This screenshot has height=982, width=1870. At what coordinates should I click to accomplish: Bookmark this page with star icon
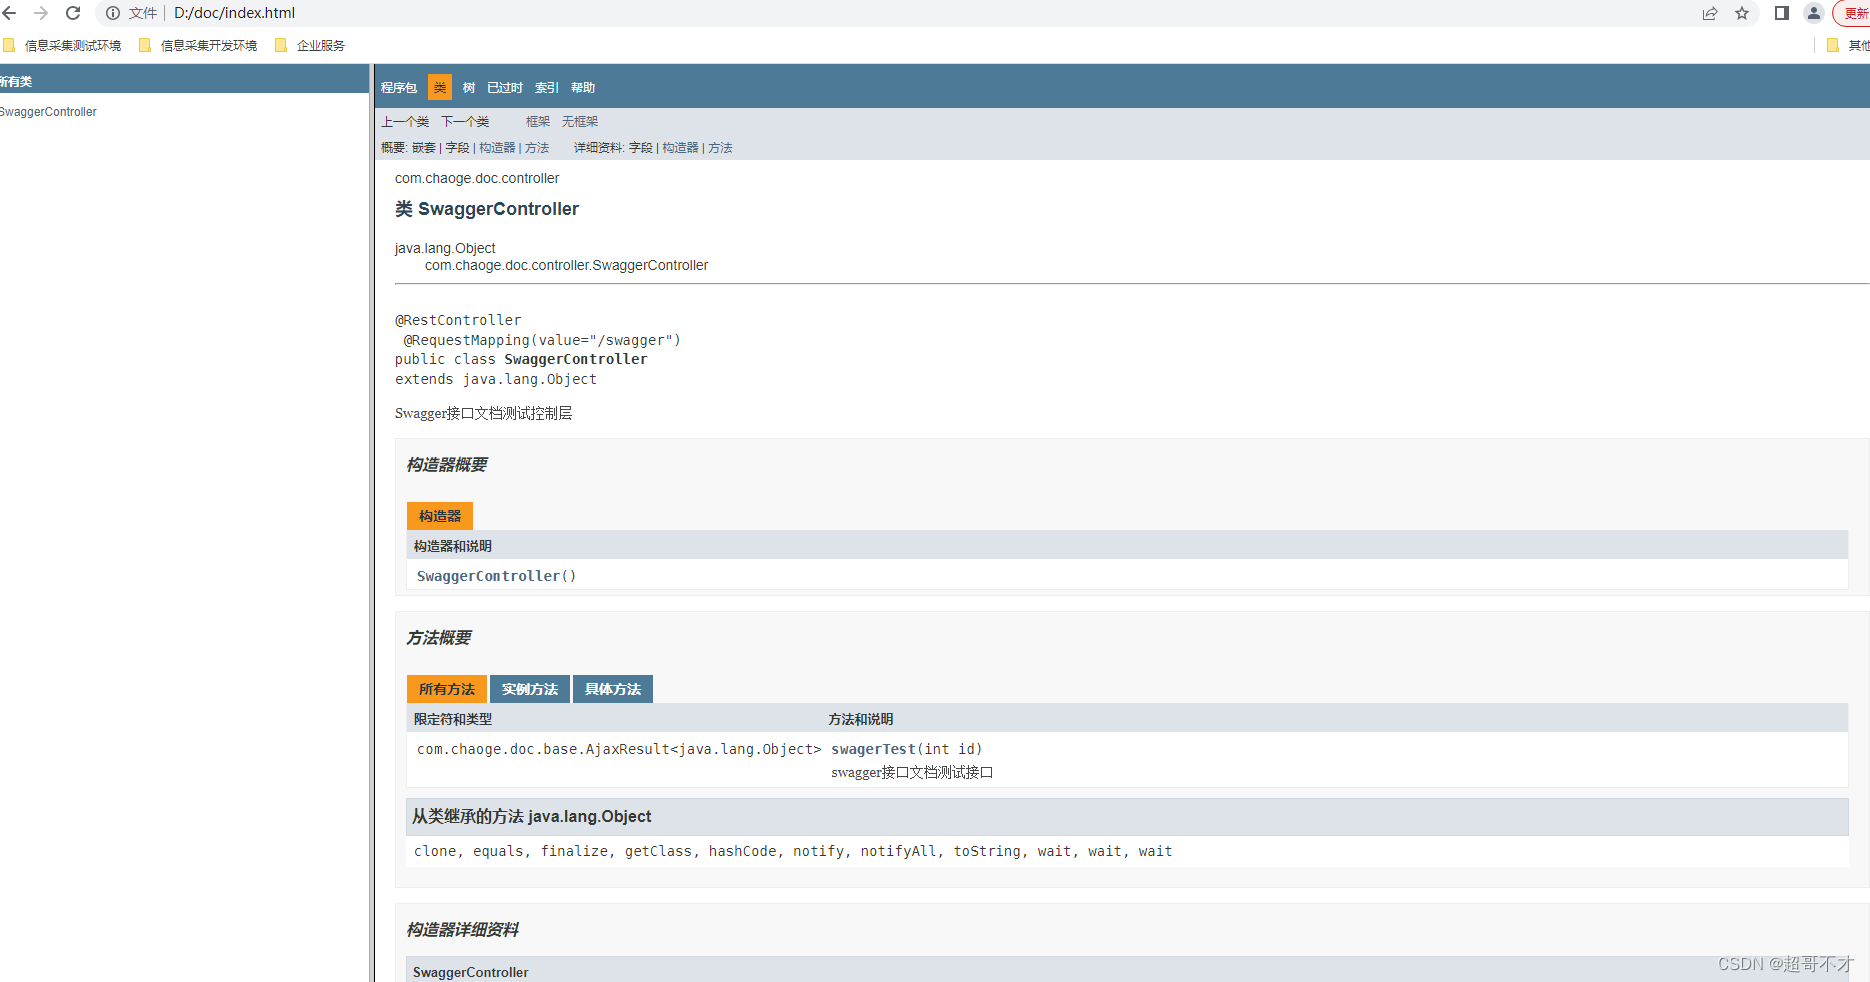pos(1742,13)
